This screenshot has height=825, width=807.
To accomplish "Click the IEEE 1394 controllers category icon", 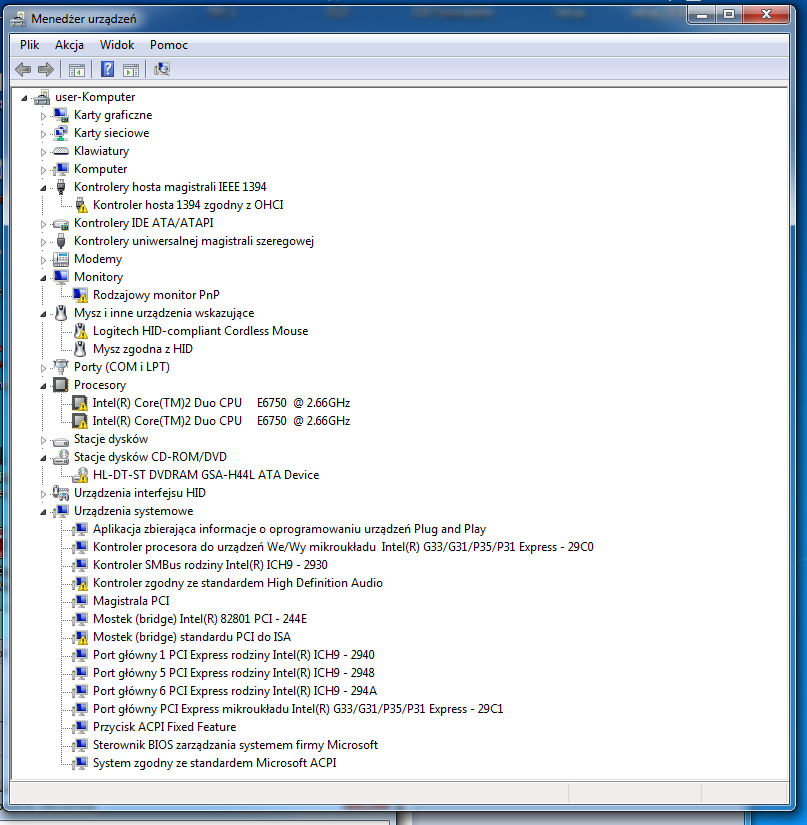I will (x=61, y=187).
